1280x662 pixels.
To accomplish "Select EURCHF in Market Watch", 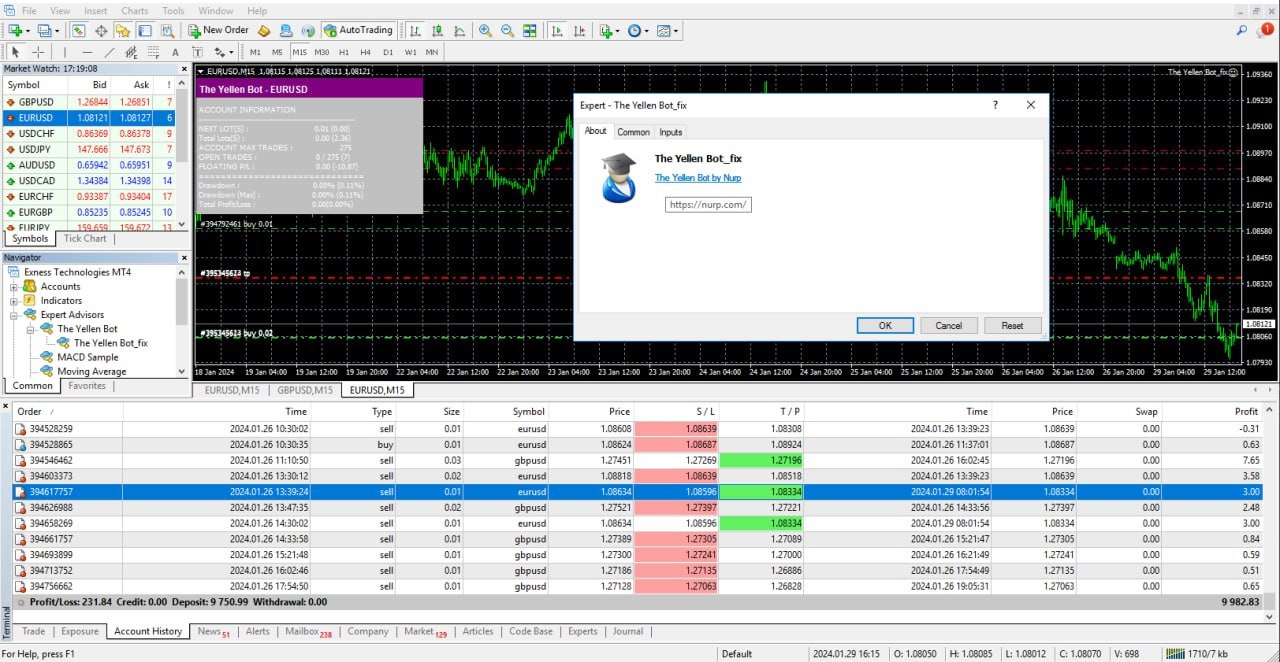I will point(36,197).
